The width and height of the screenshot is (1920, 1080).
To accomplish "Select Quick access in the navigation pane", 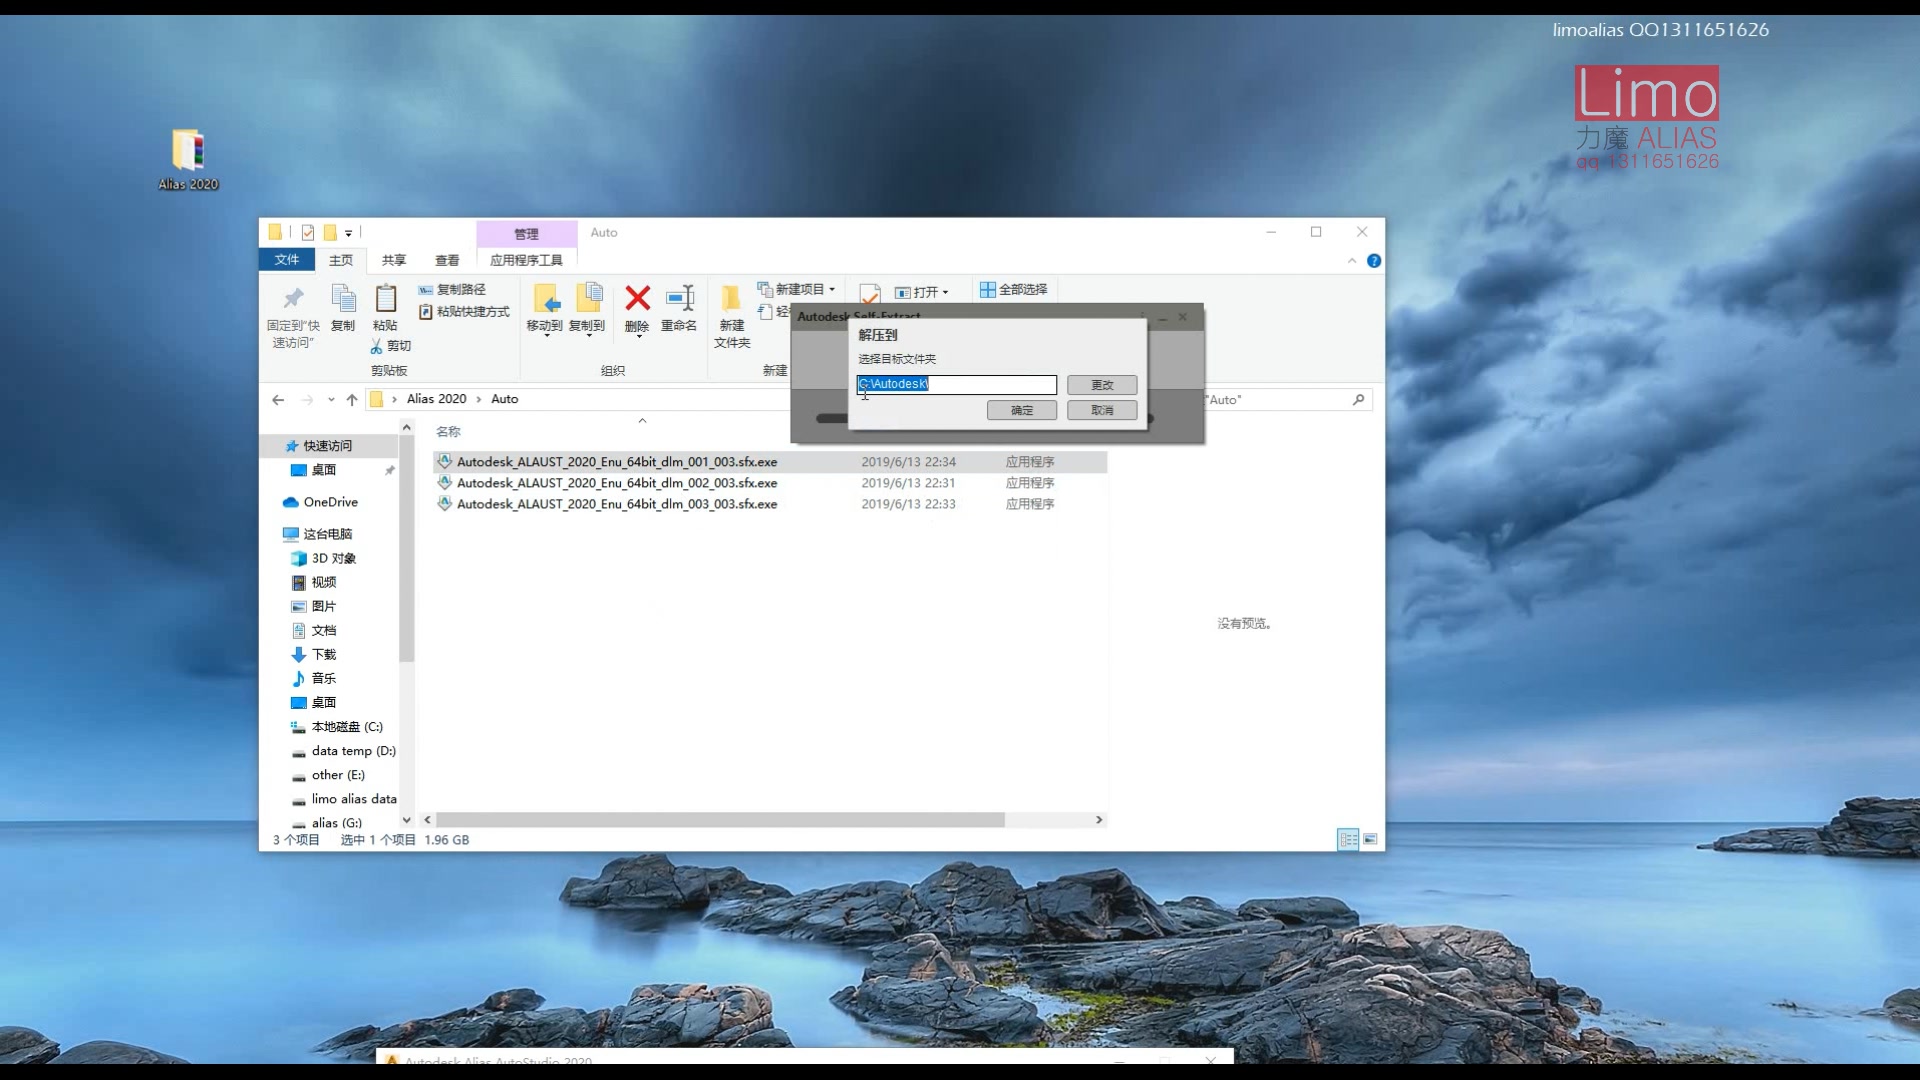I will pos(327,446).
